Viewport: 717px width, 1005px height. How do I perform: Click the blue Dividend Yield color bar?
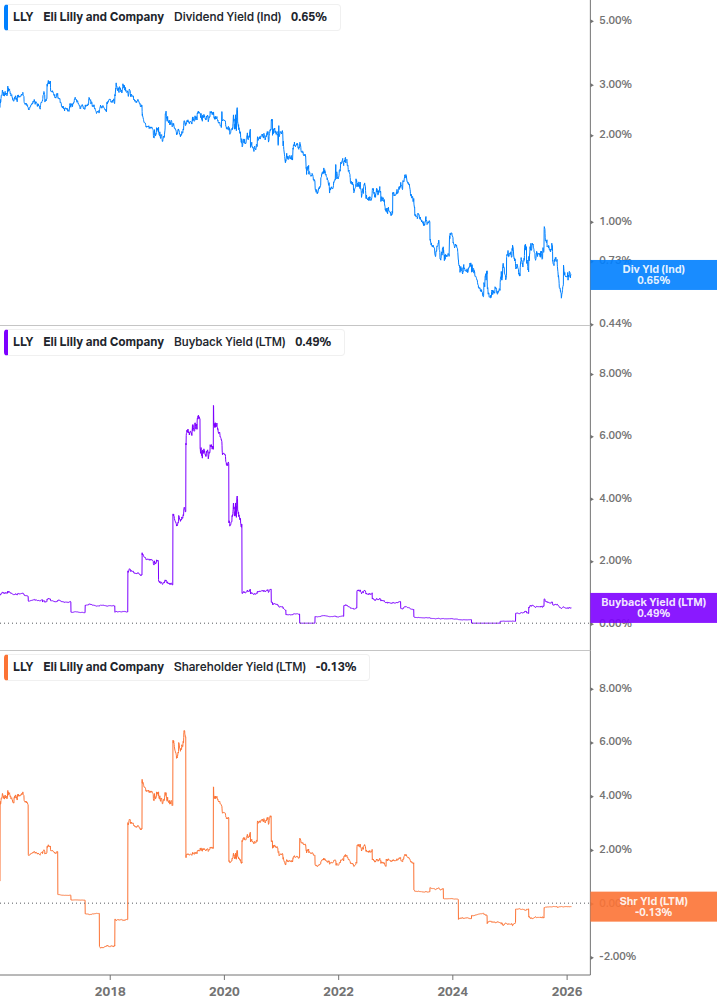(6, 17)
